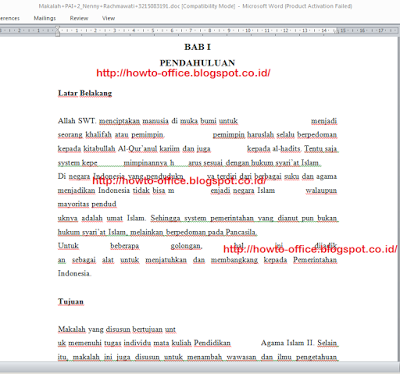Click the word "golongan" in the text
This screenshot has height=374, width=400.
(186, 246)
